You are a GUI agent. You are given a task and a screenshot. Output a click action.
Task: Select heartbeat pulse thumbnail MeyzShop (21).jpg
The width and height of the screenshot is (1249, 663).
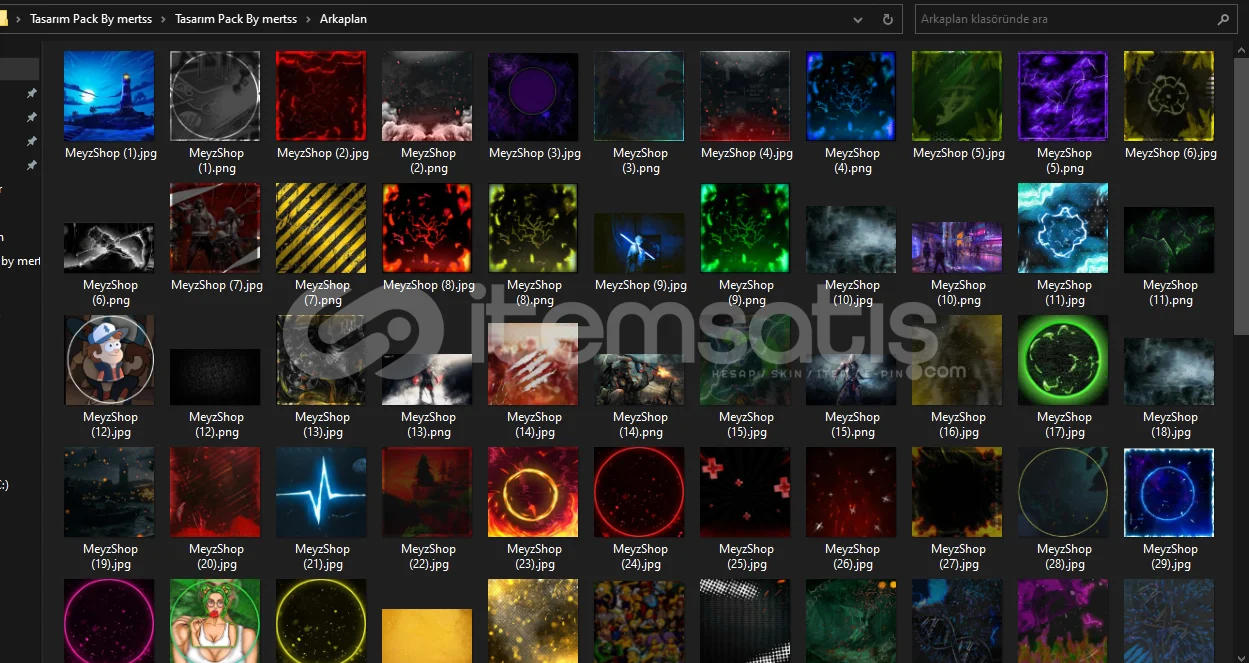(x=321, y=492)
